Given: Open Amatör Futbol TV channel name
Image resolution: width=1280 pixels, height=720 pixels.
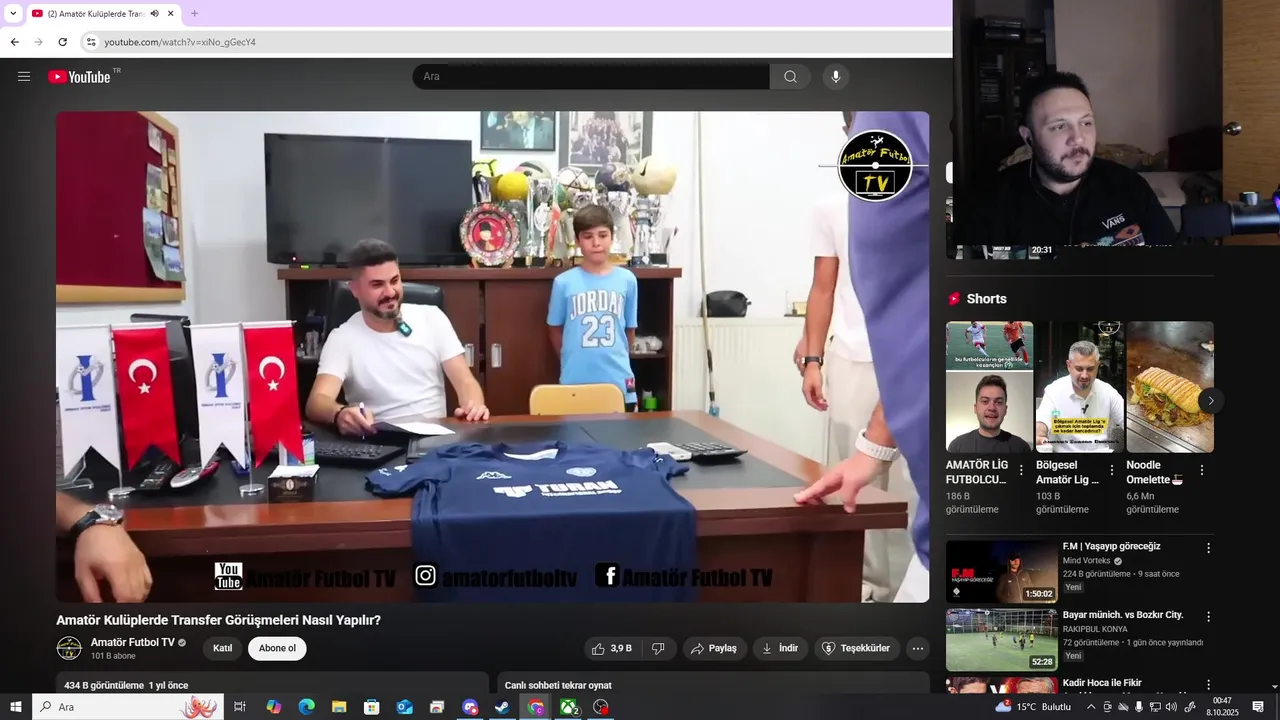Looking at the screenshot, I should [132, 642].
